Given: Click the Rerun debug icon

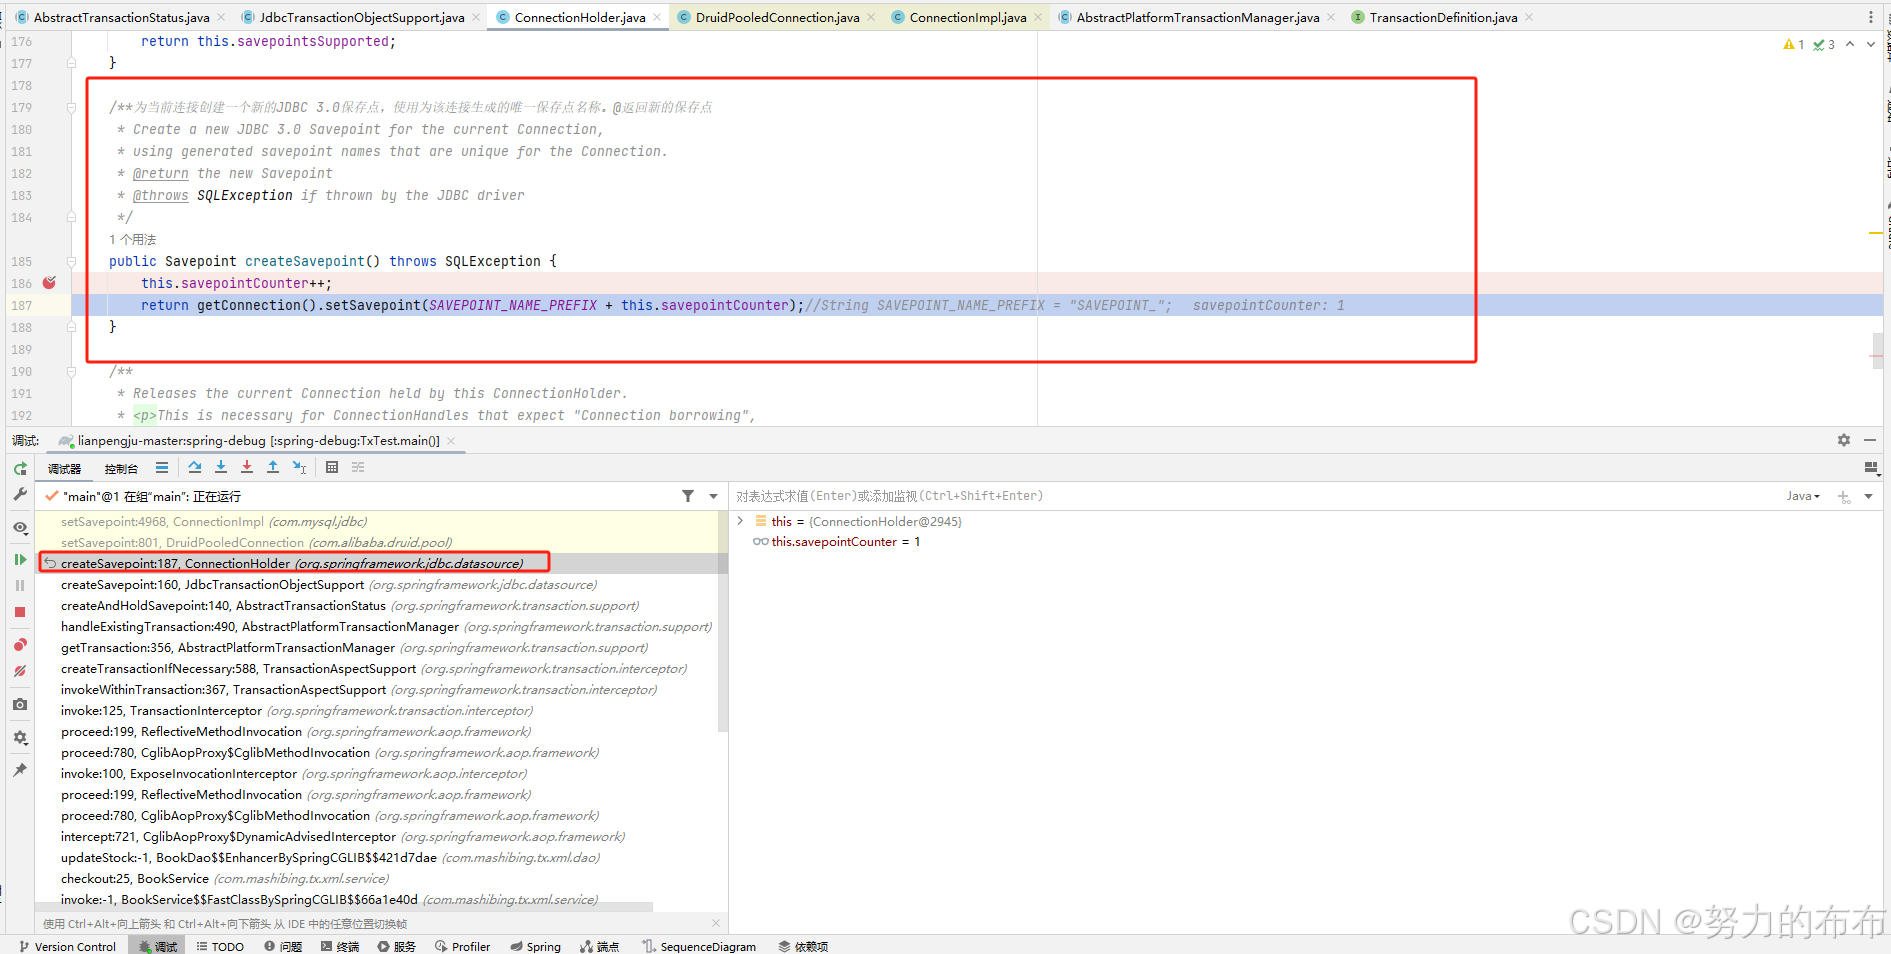Looking at the screenshot, I should click(20, 468).
